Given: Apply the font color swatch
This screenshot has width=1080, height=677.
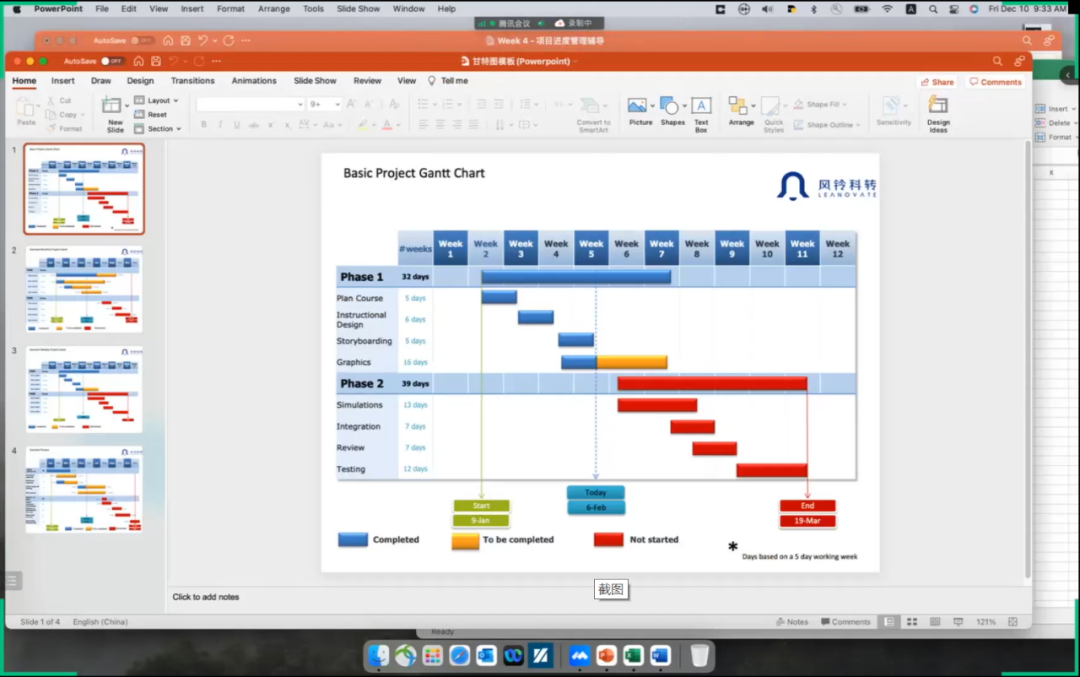Looking at the screenshot, I should click(x=387, y=125).
